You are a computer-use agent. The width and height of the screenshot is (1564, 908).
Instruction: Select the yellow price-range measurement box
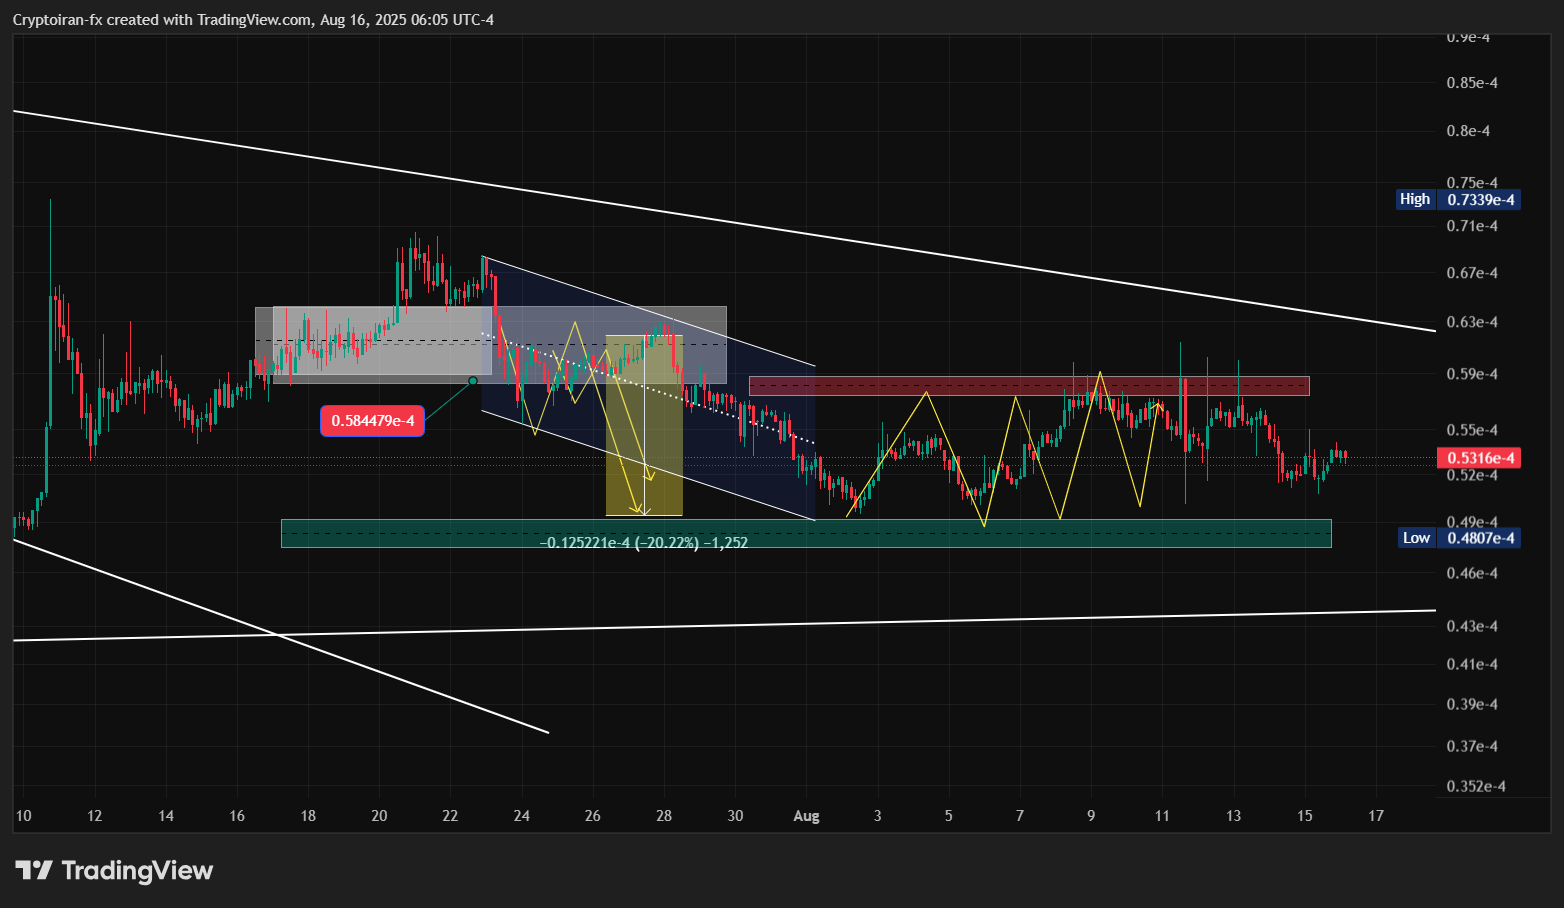tap(644, 425)
